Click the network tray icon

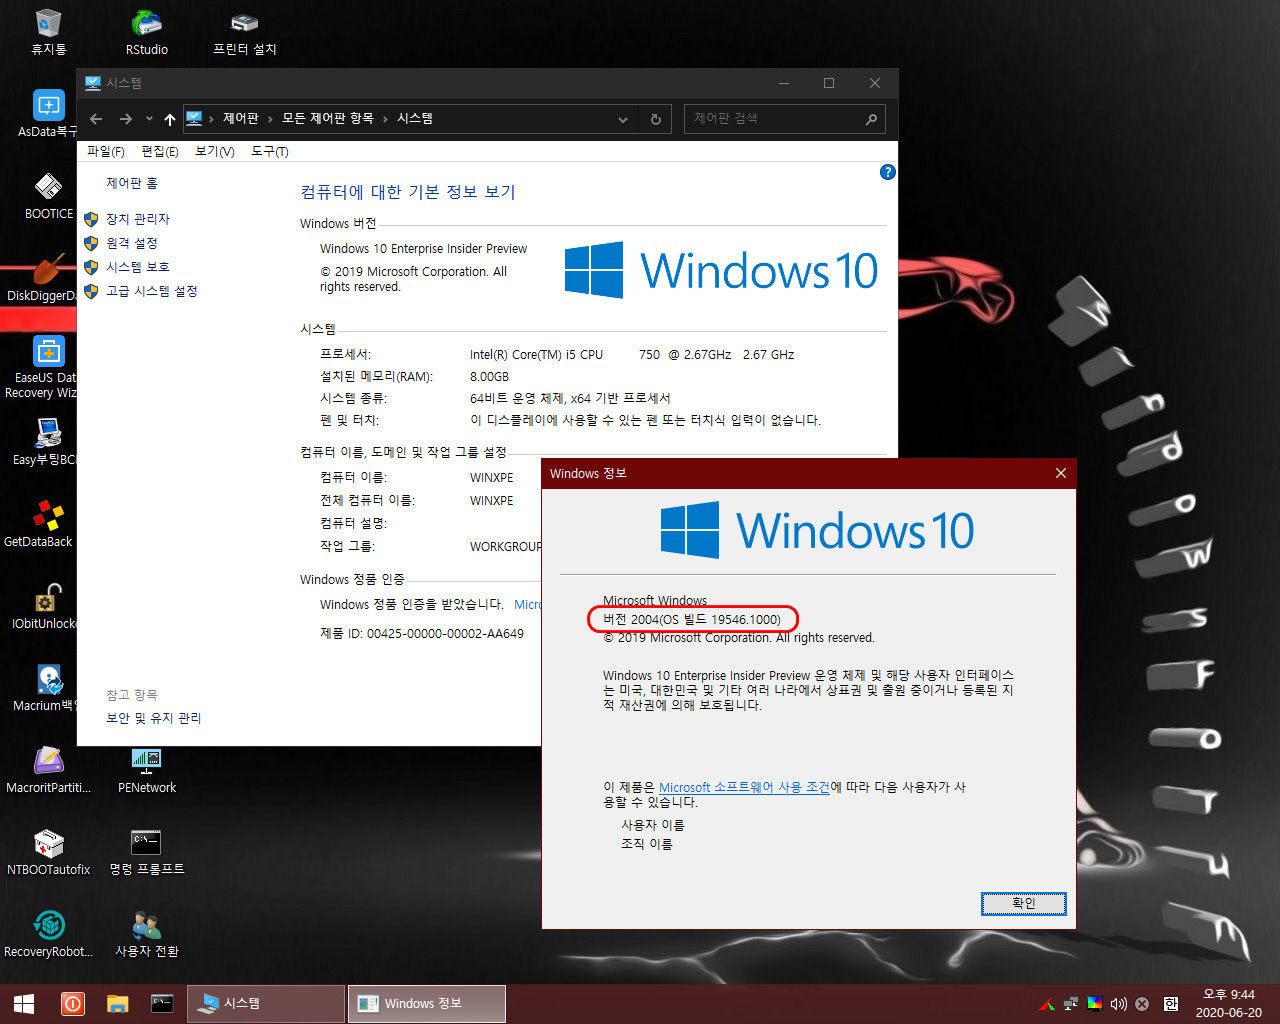(1071, 1003)
